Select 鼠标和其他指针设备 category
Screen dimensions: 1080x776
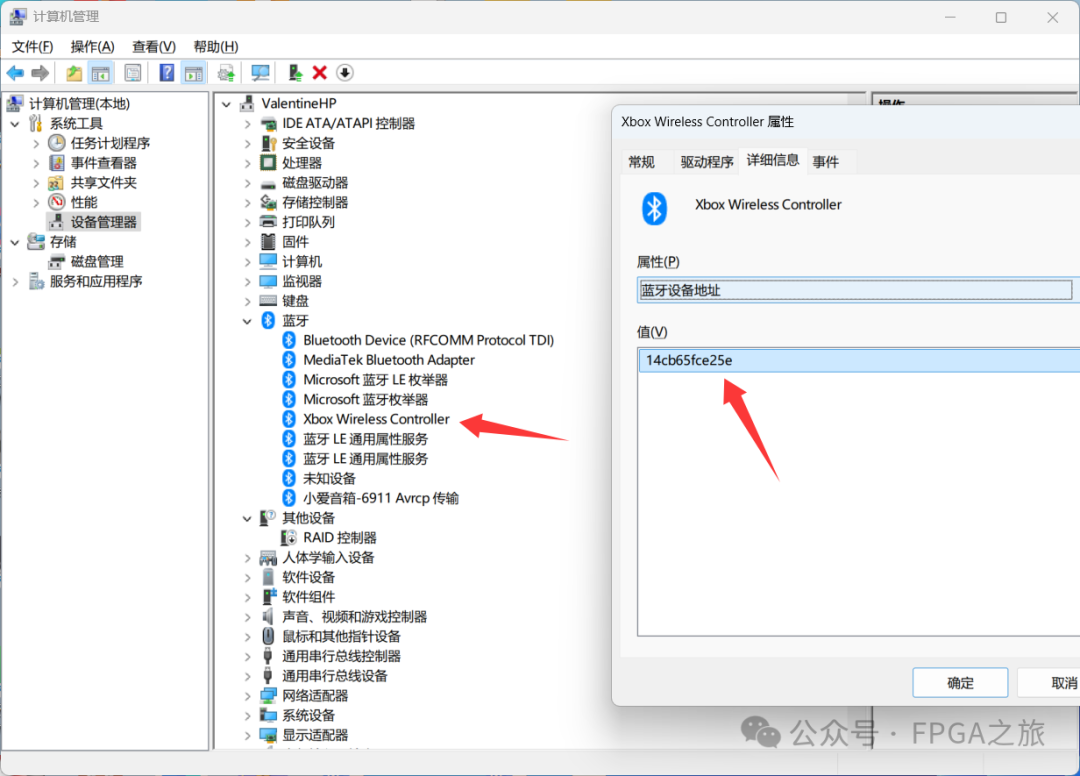tap(341, 637)
